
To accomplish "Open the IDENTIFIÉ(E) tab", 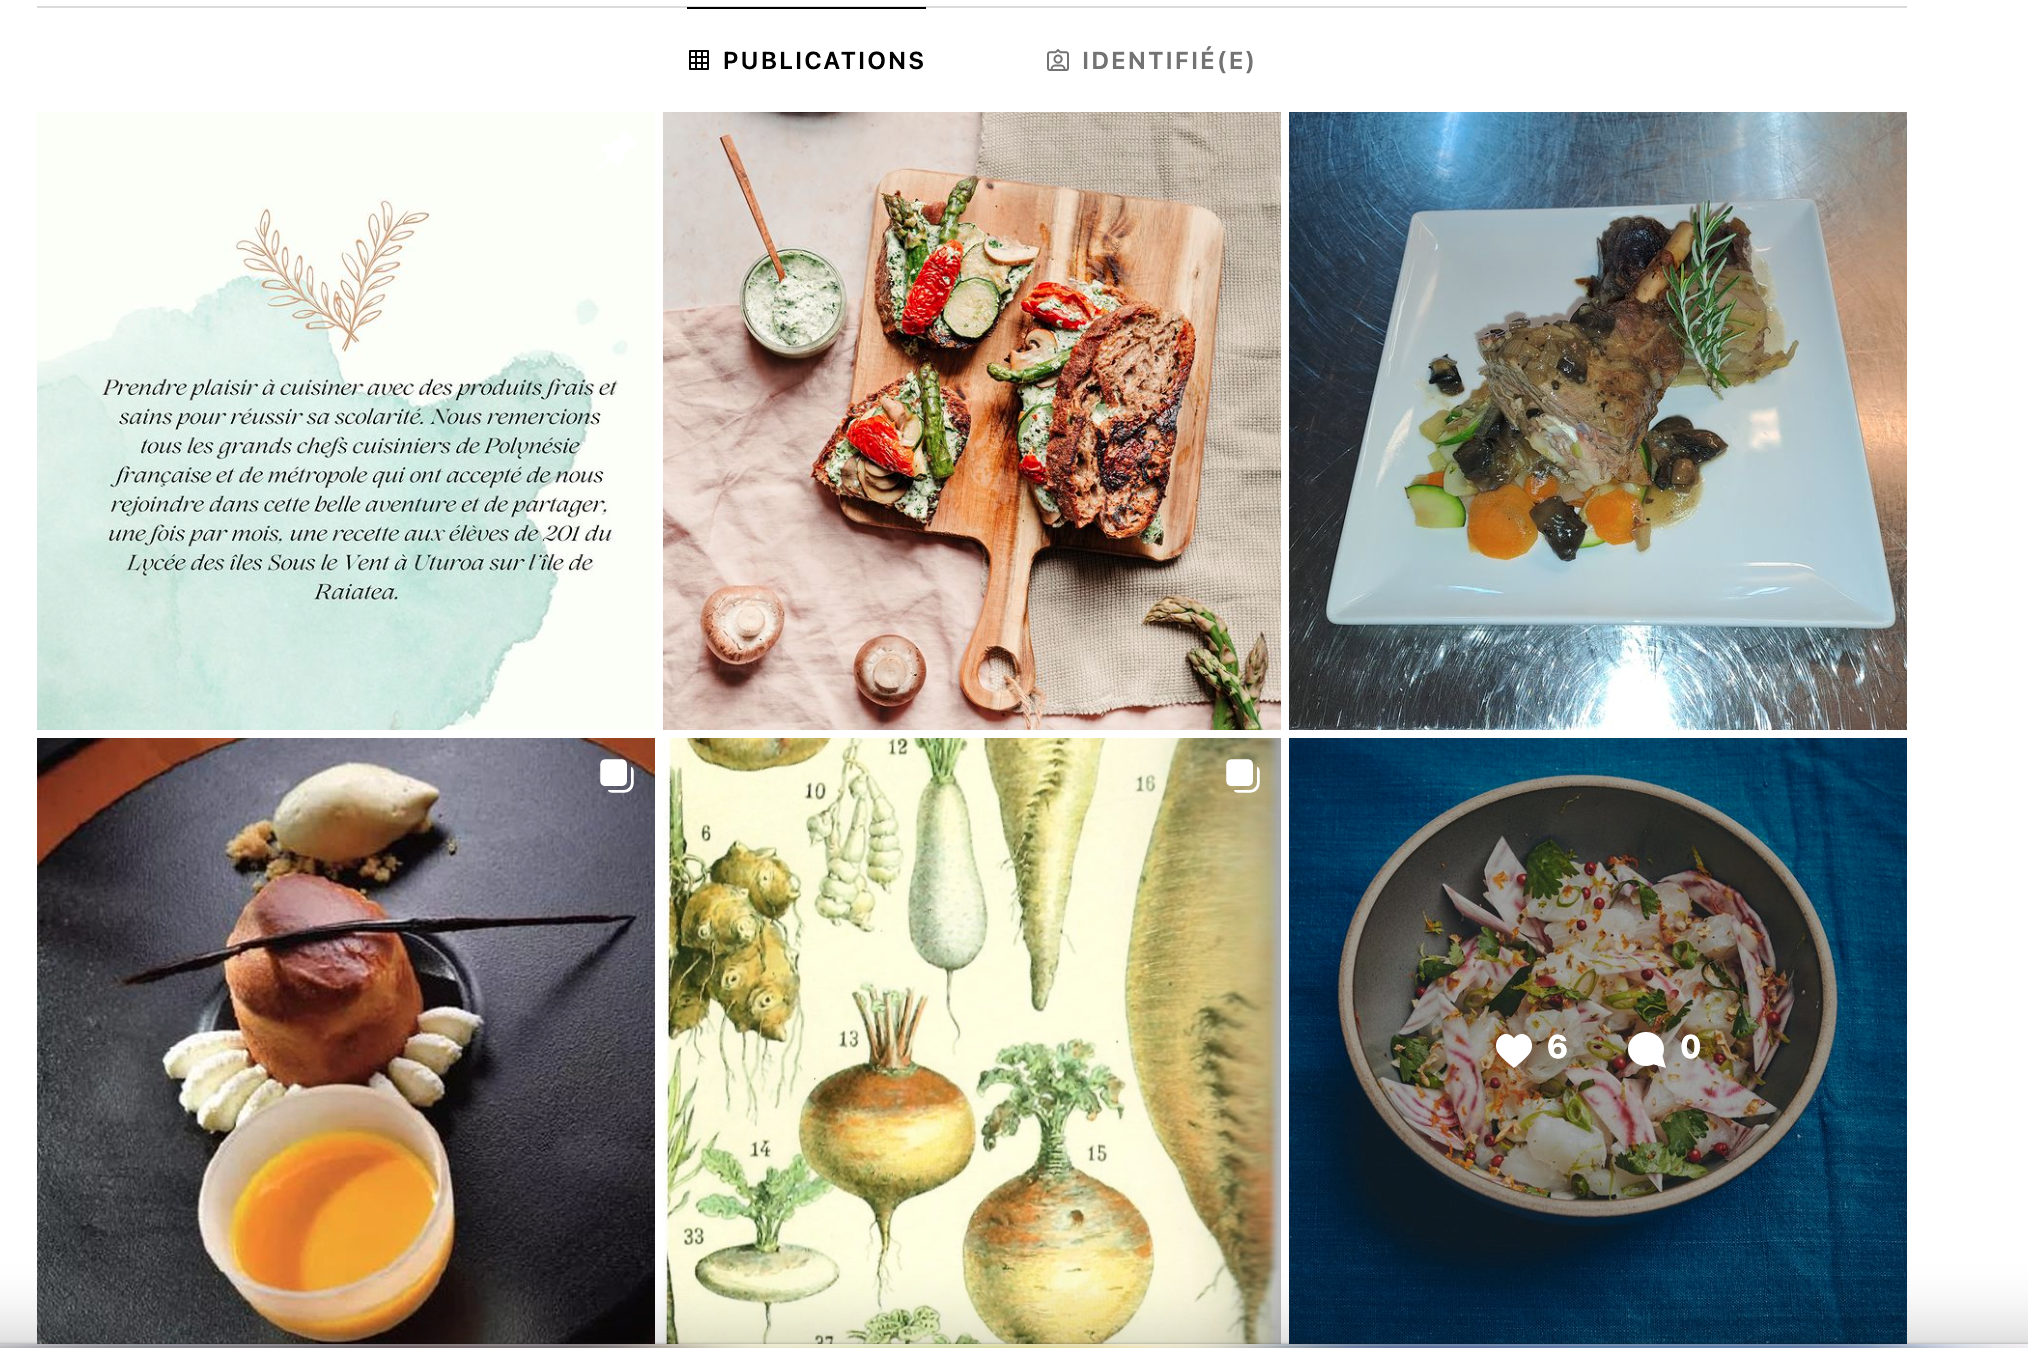I will pyautogui.click(x=1150, y=61).
